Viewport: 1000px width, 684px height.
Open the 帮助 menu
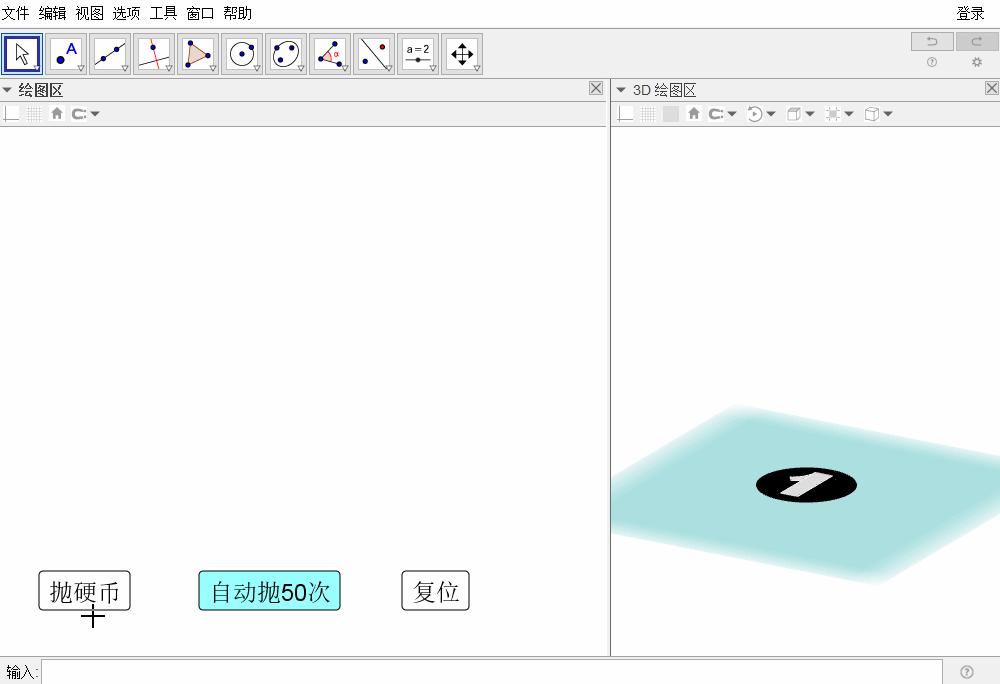click(x=237, y=13)
